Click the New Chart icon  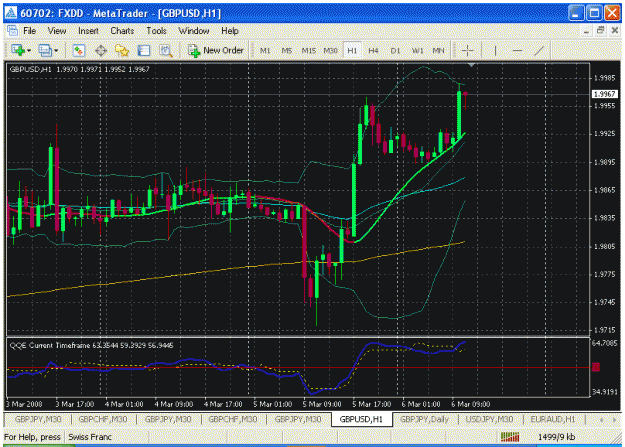click(x=18, y=50)
